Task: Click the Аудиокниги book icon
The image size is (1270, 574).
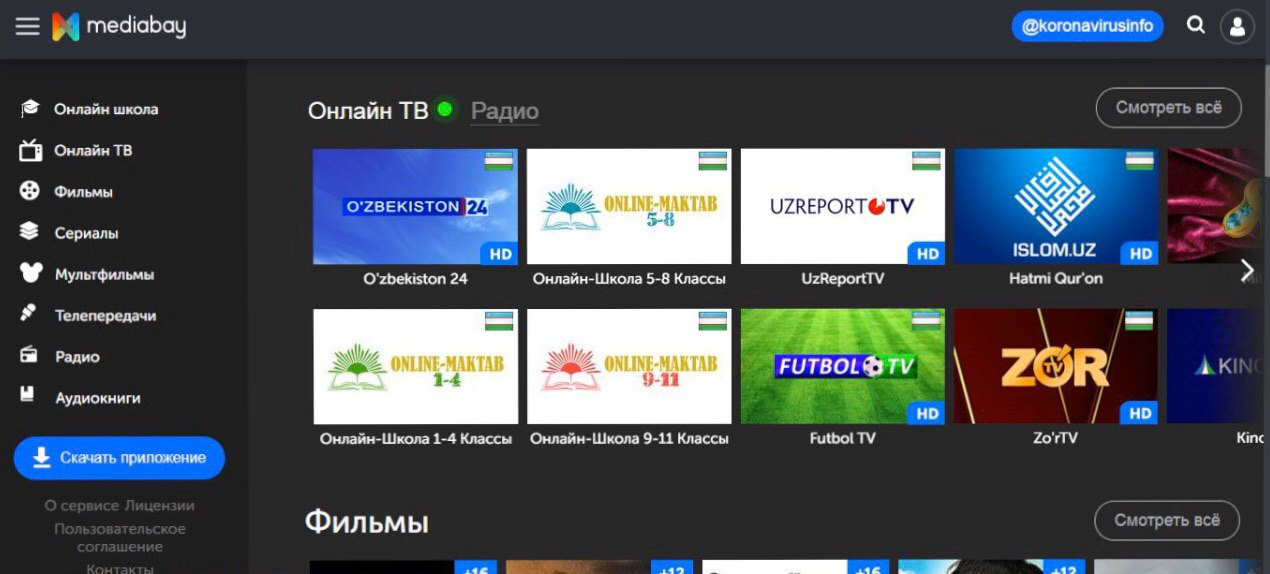Action: click(29, 396)
